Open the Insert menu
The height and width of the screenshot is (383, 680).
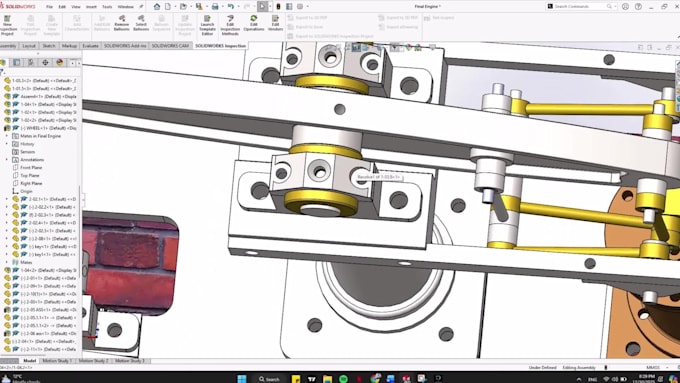pos(92,7)
